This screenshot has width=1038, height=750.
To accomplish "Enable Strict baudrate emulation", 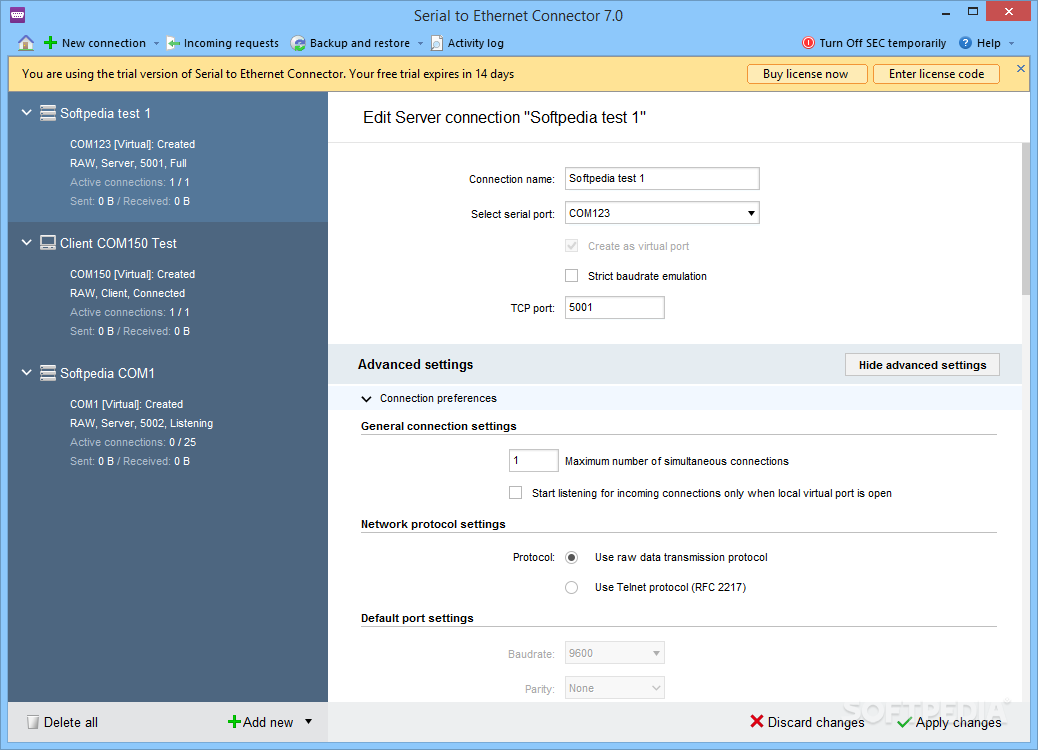I will point(571,276).
